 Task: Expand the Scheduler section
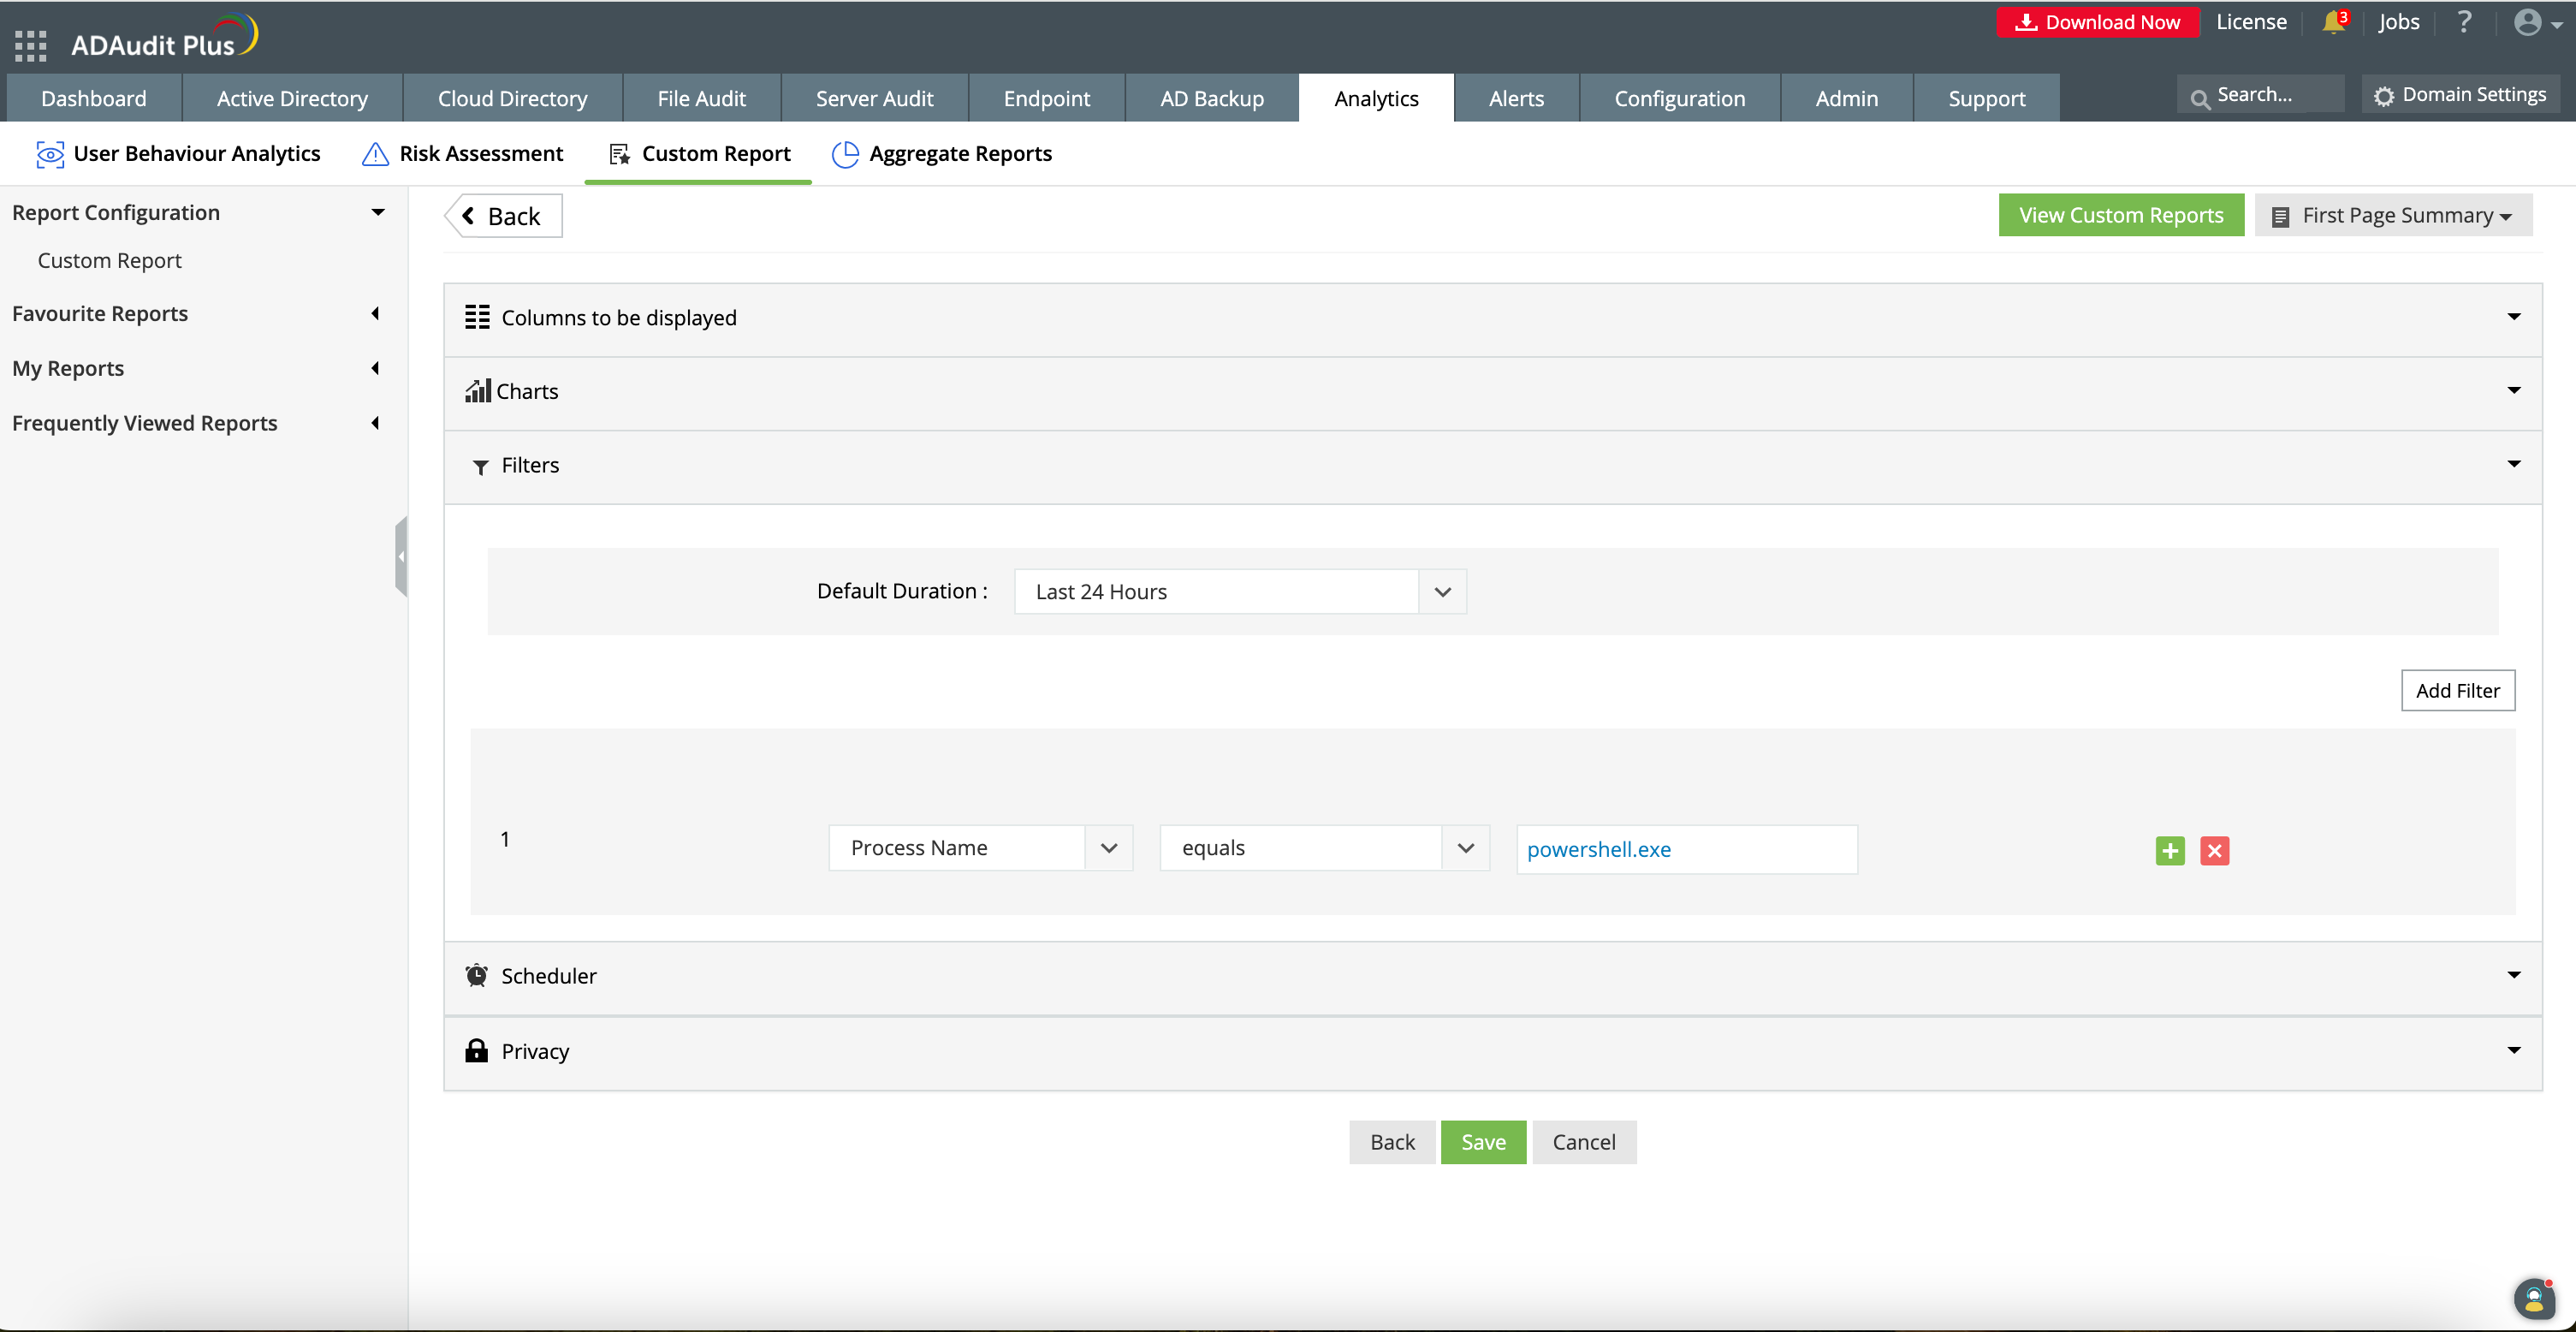(2513, 975)
